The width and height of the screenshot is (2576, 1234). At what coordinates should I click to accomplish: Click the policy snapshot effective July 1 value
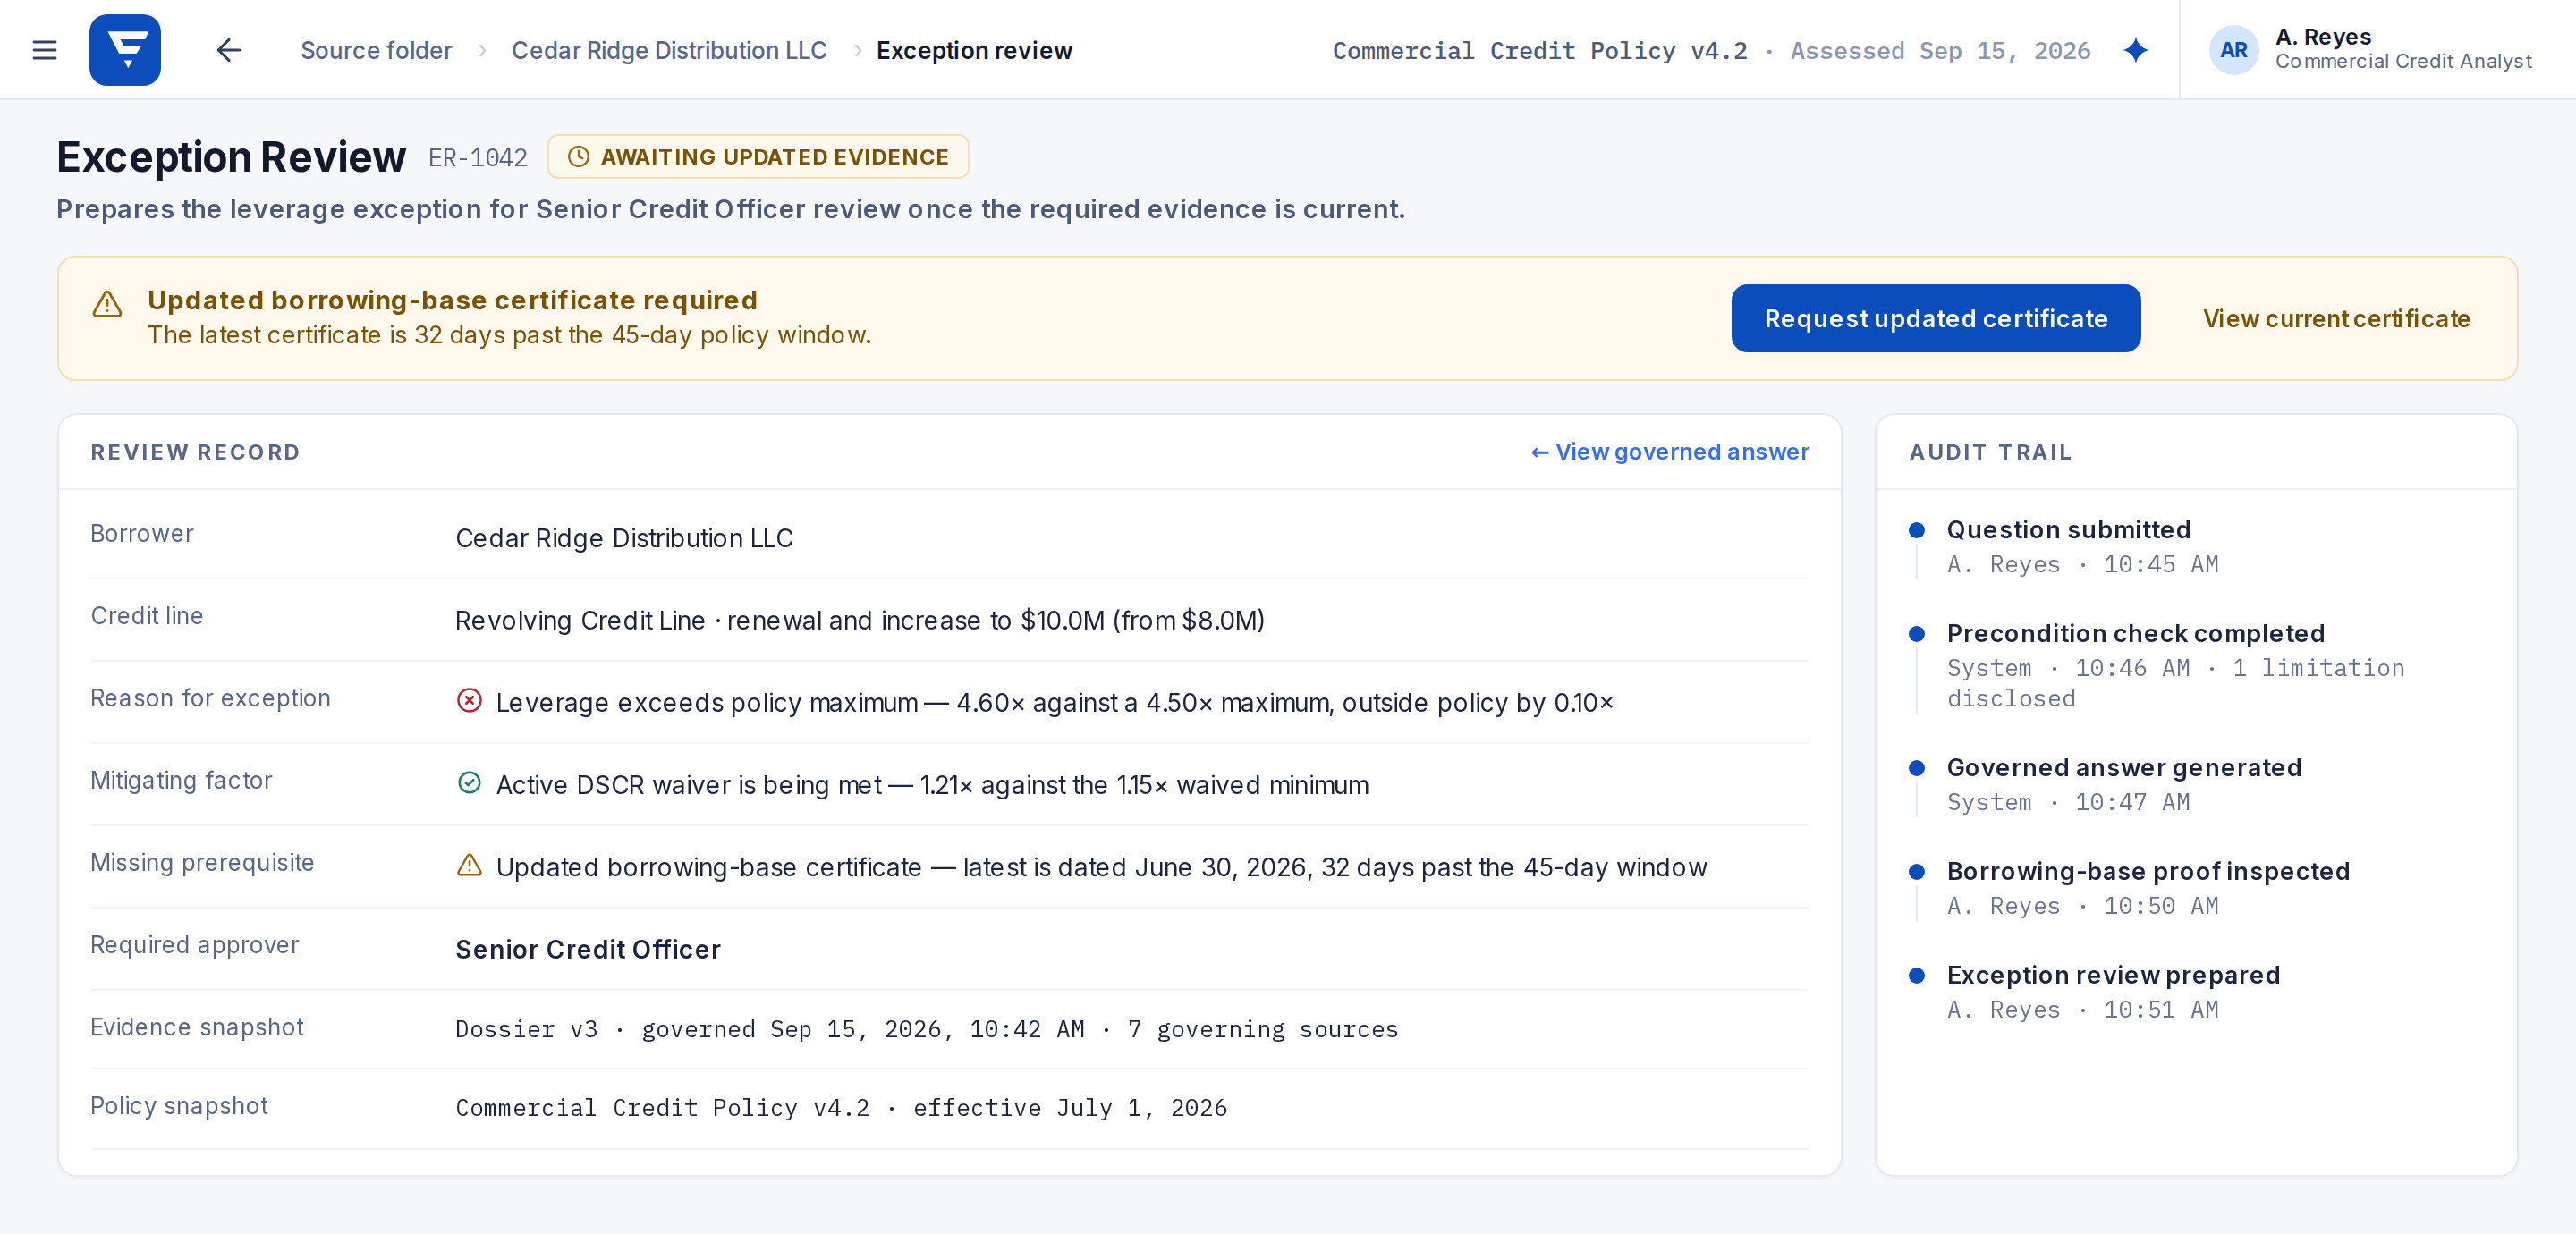(x=841, y=1108)
